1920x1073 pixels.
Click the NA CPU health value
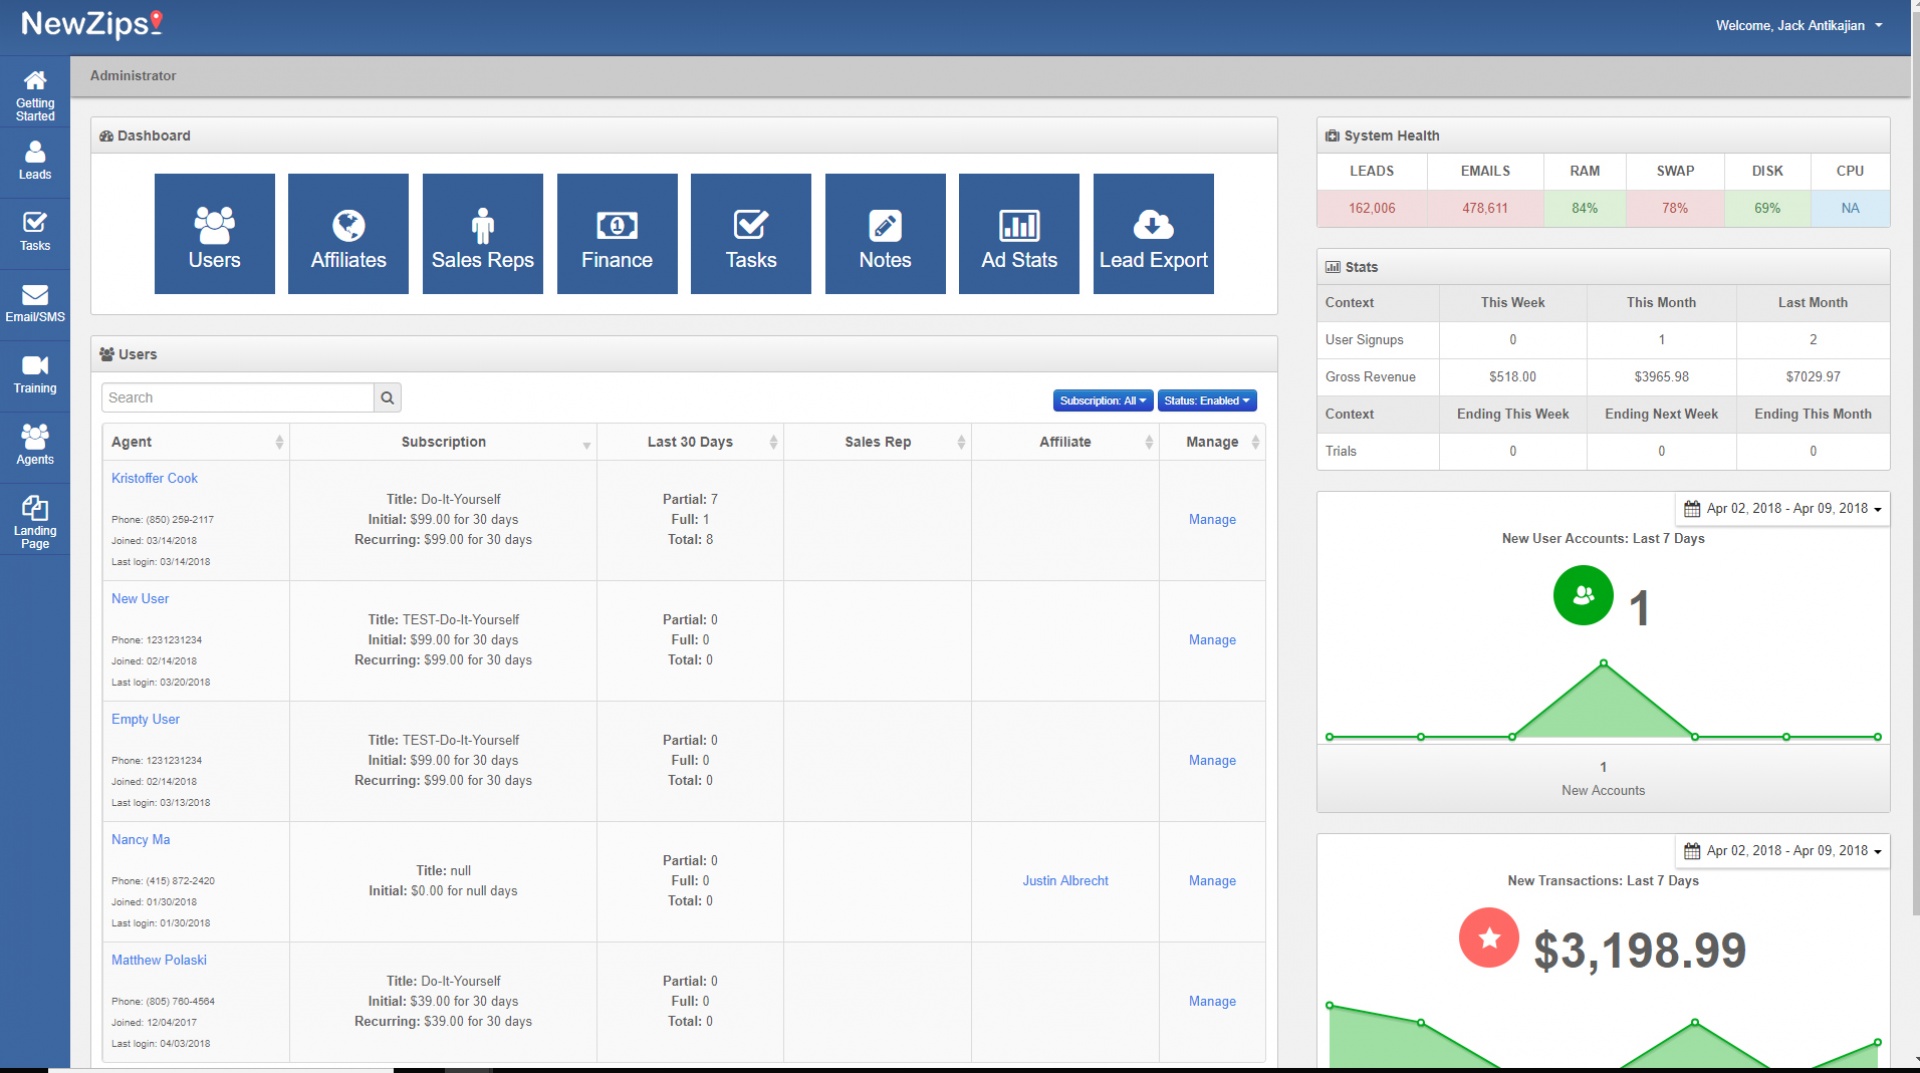1850,208
